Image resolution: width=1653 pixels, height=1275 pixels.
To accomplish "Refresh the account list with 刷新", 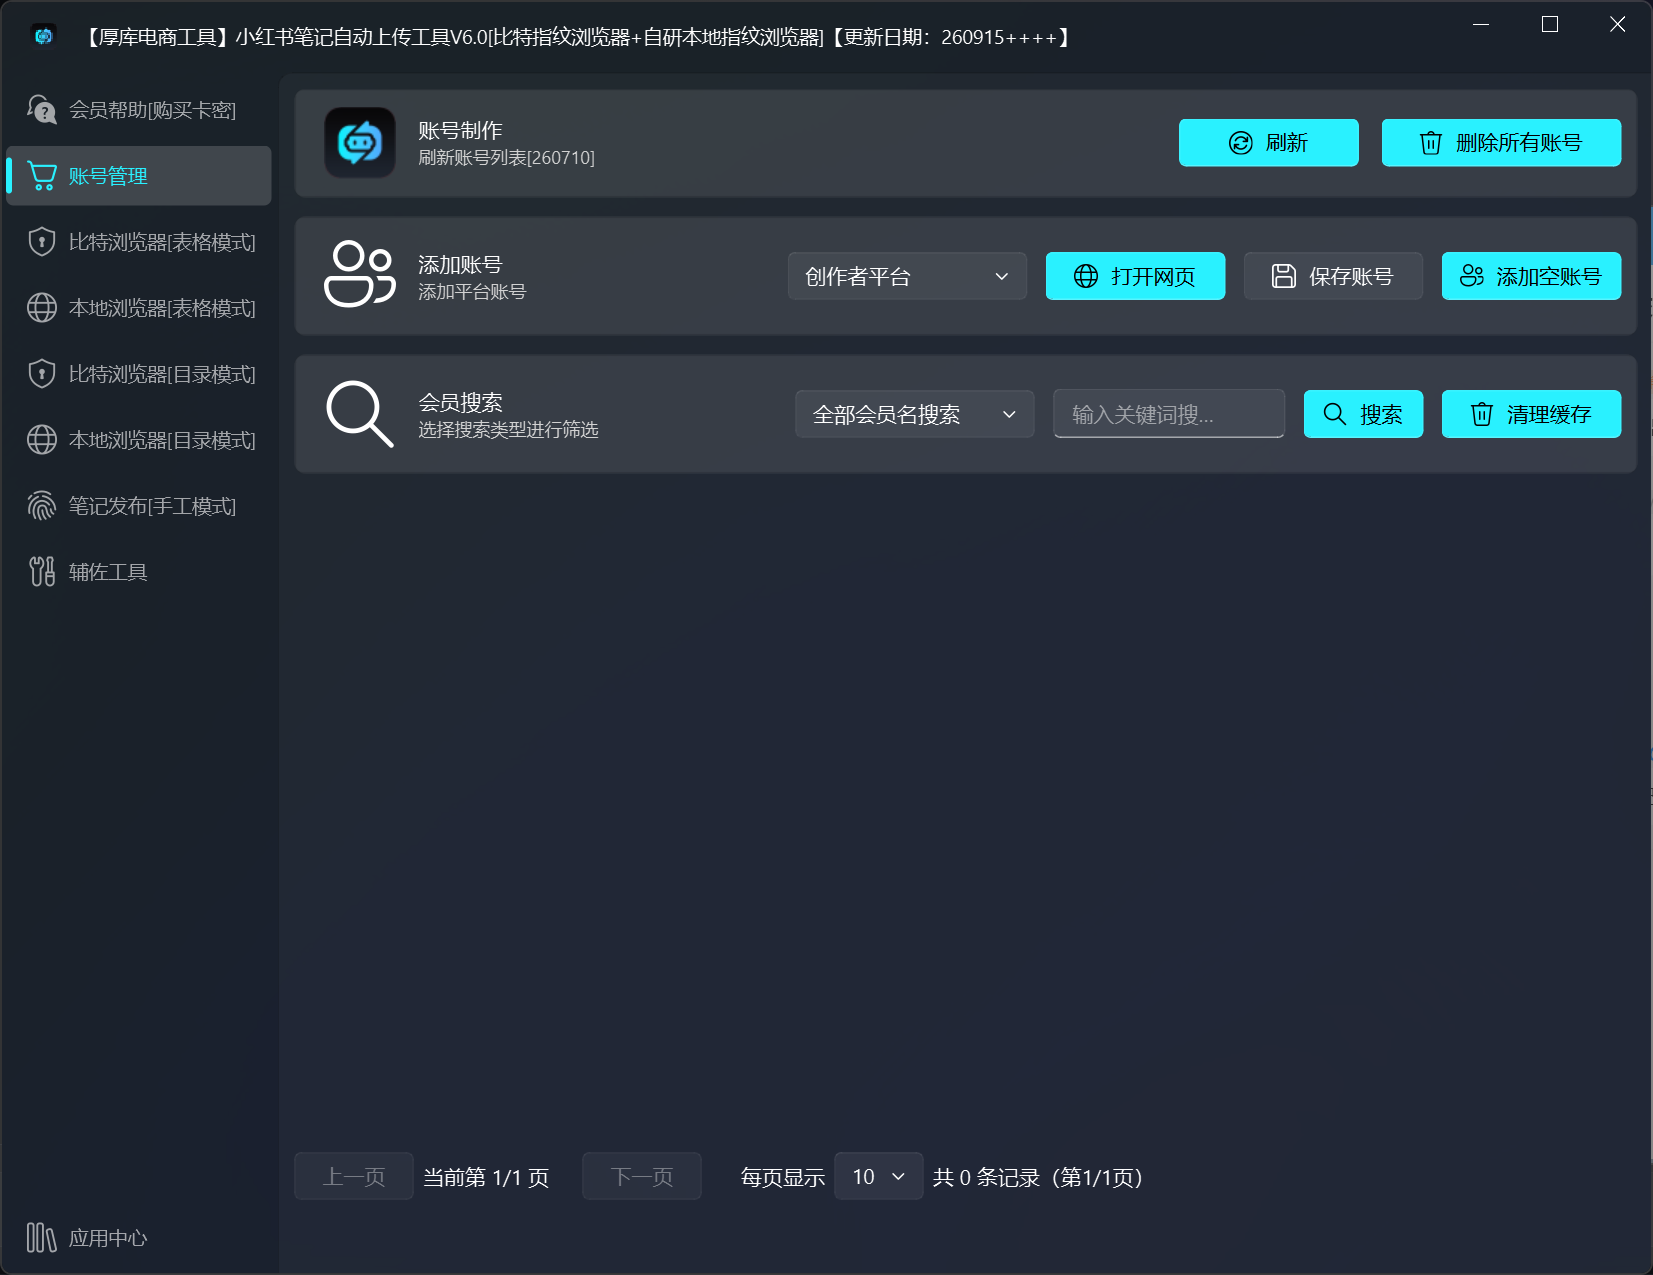I will 1268,143.
